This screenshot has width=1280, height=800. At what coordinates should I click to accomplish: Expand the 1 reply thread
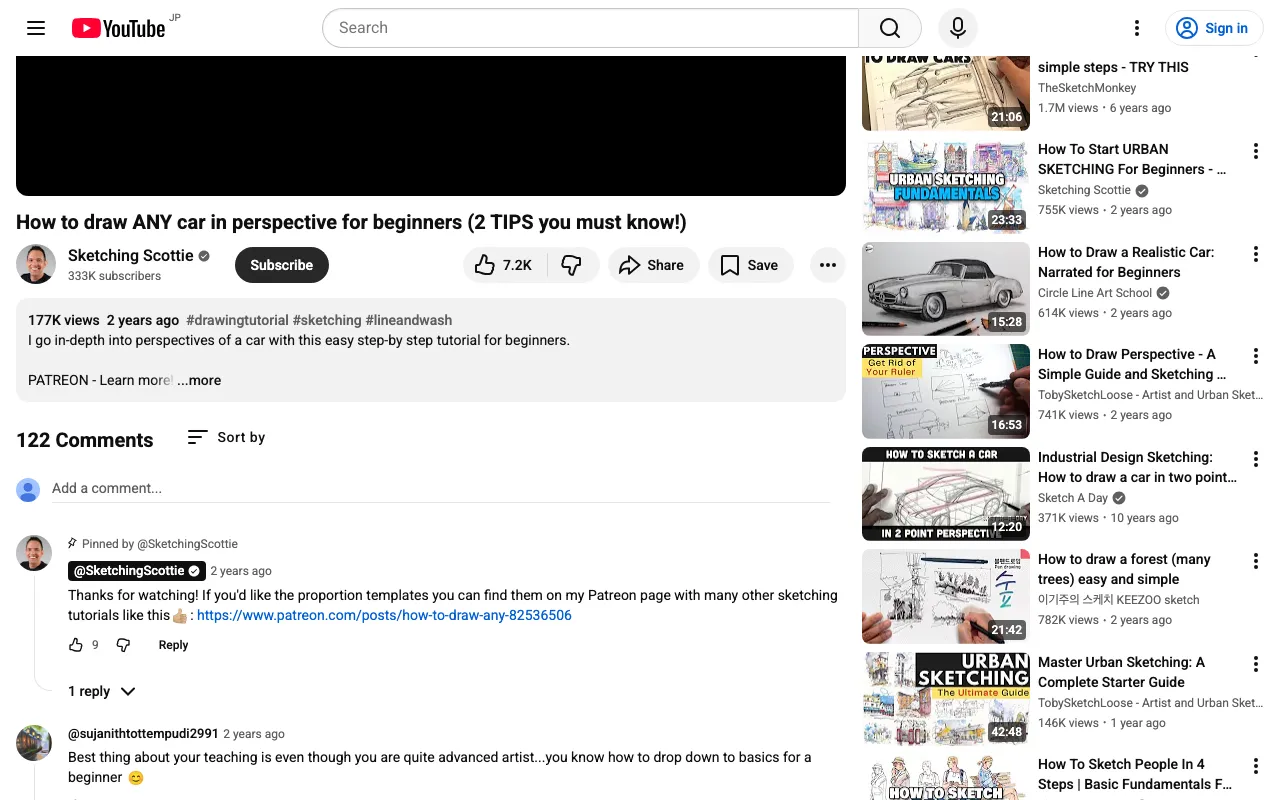[101, 691]
